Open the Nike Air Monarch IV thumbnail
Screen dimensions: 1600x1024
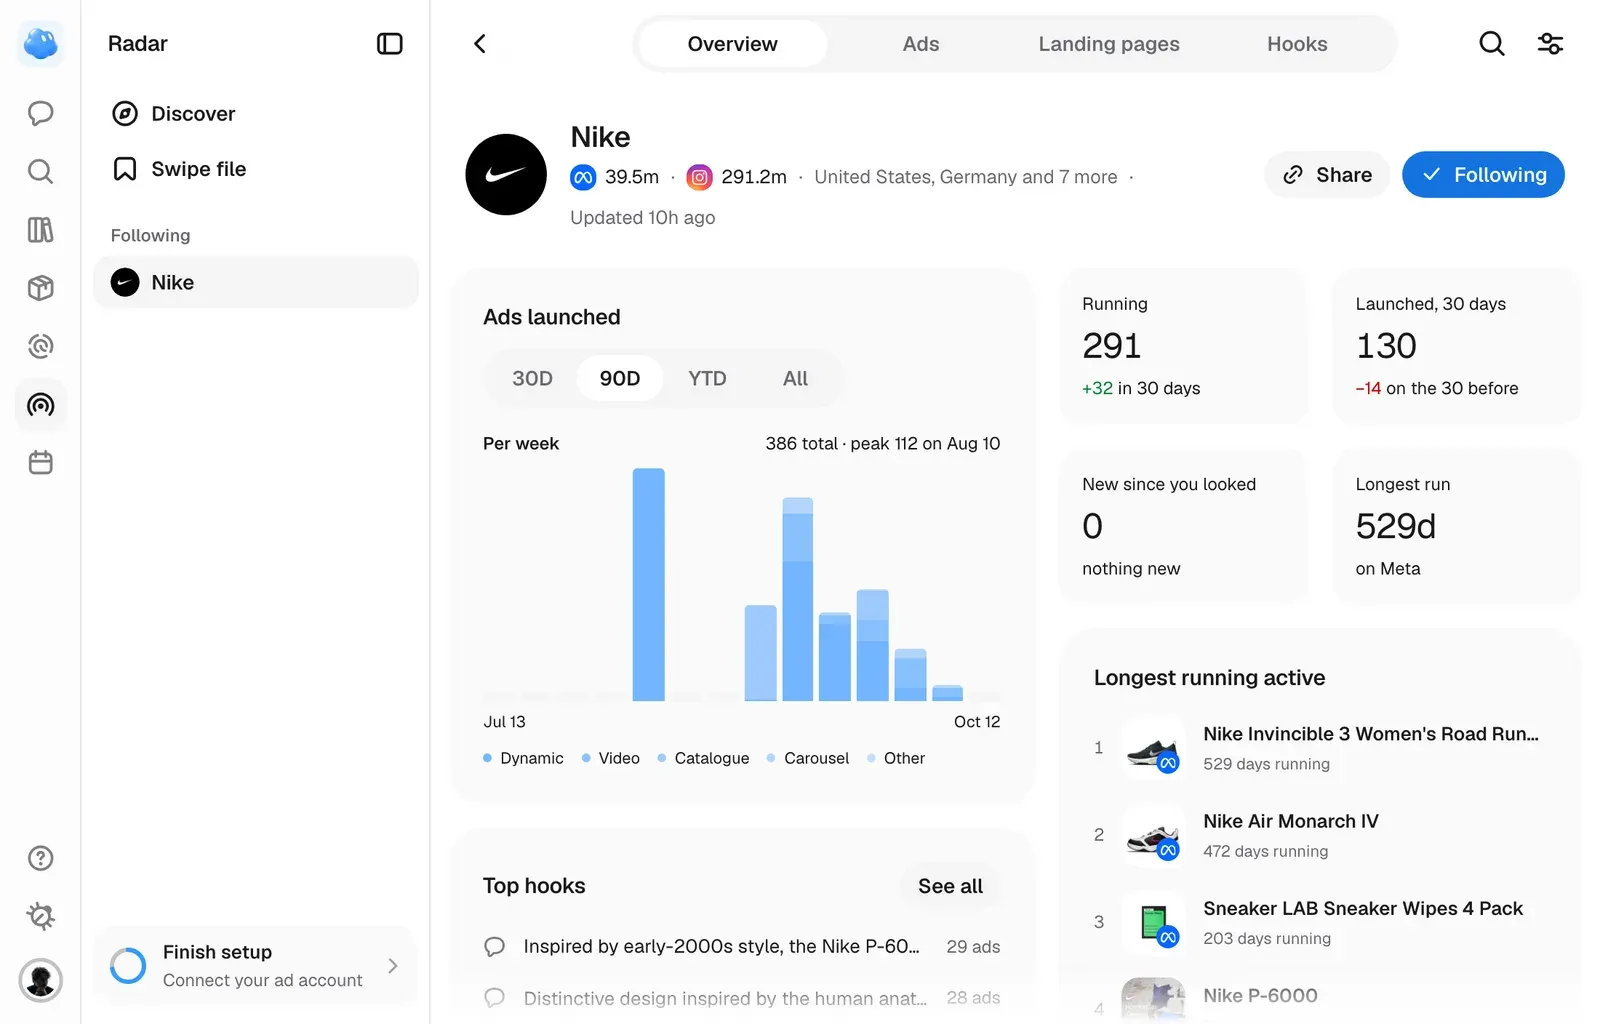(x=1154, y=835)
